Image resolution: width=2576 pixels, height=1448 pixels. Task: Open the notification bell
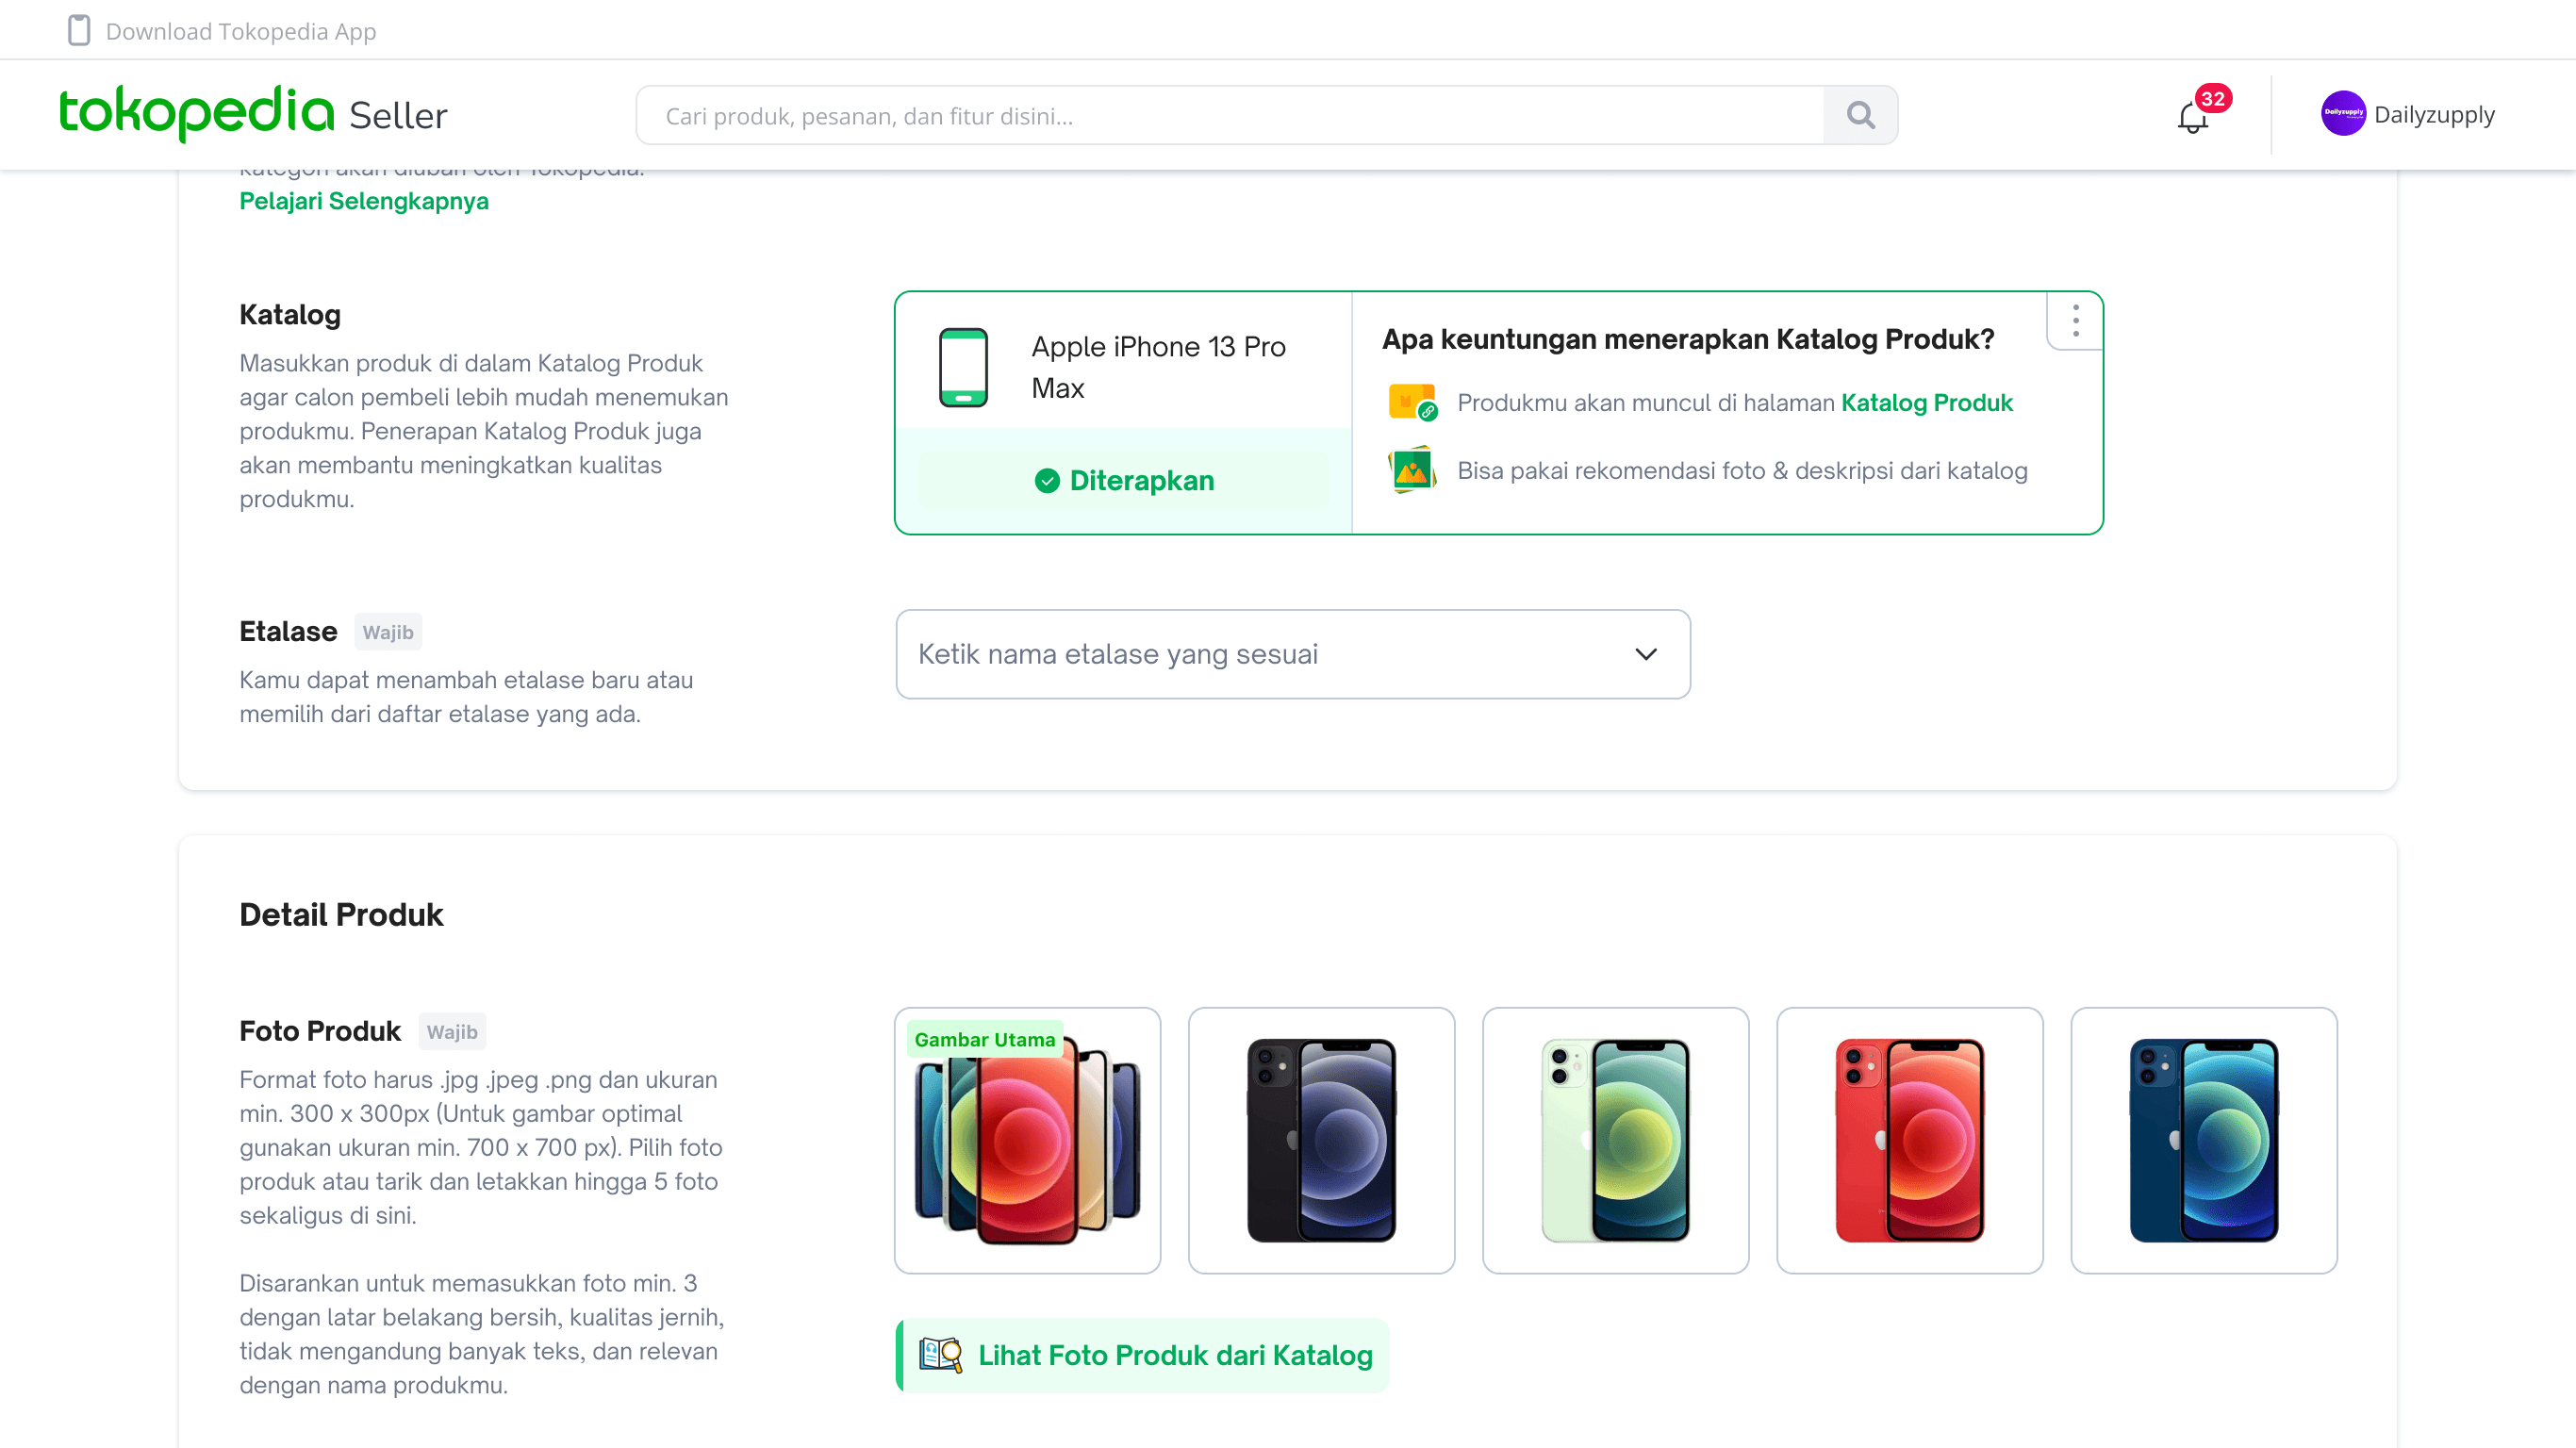point(2192,117)
